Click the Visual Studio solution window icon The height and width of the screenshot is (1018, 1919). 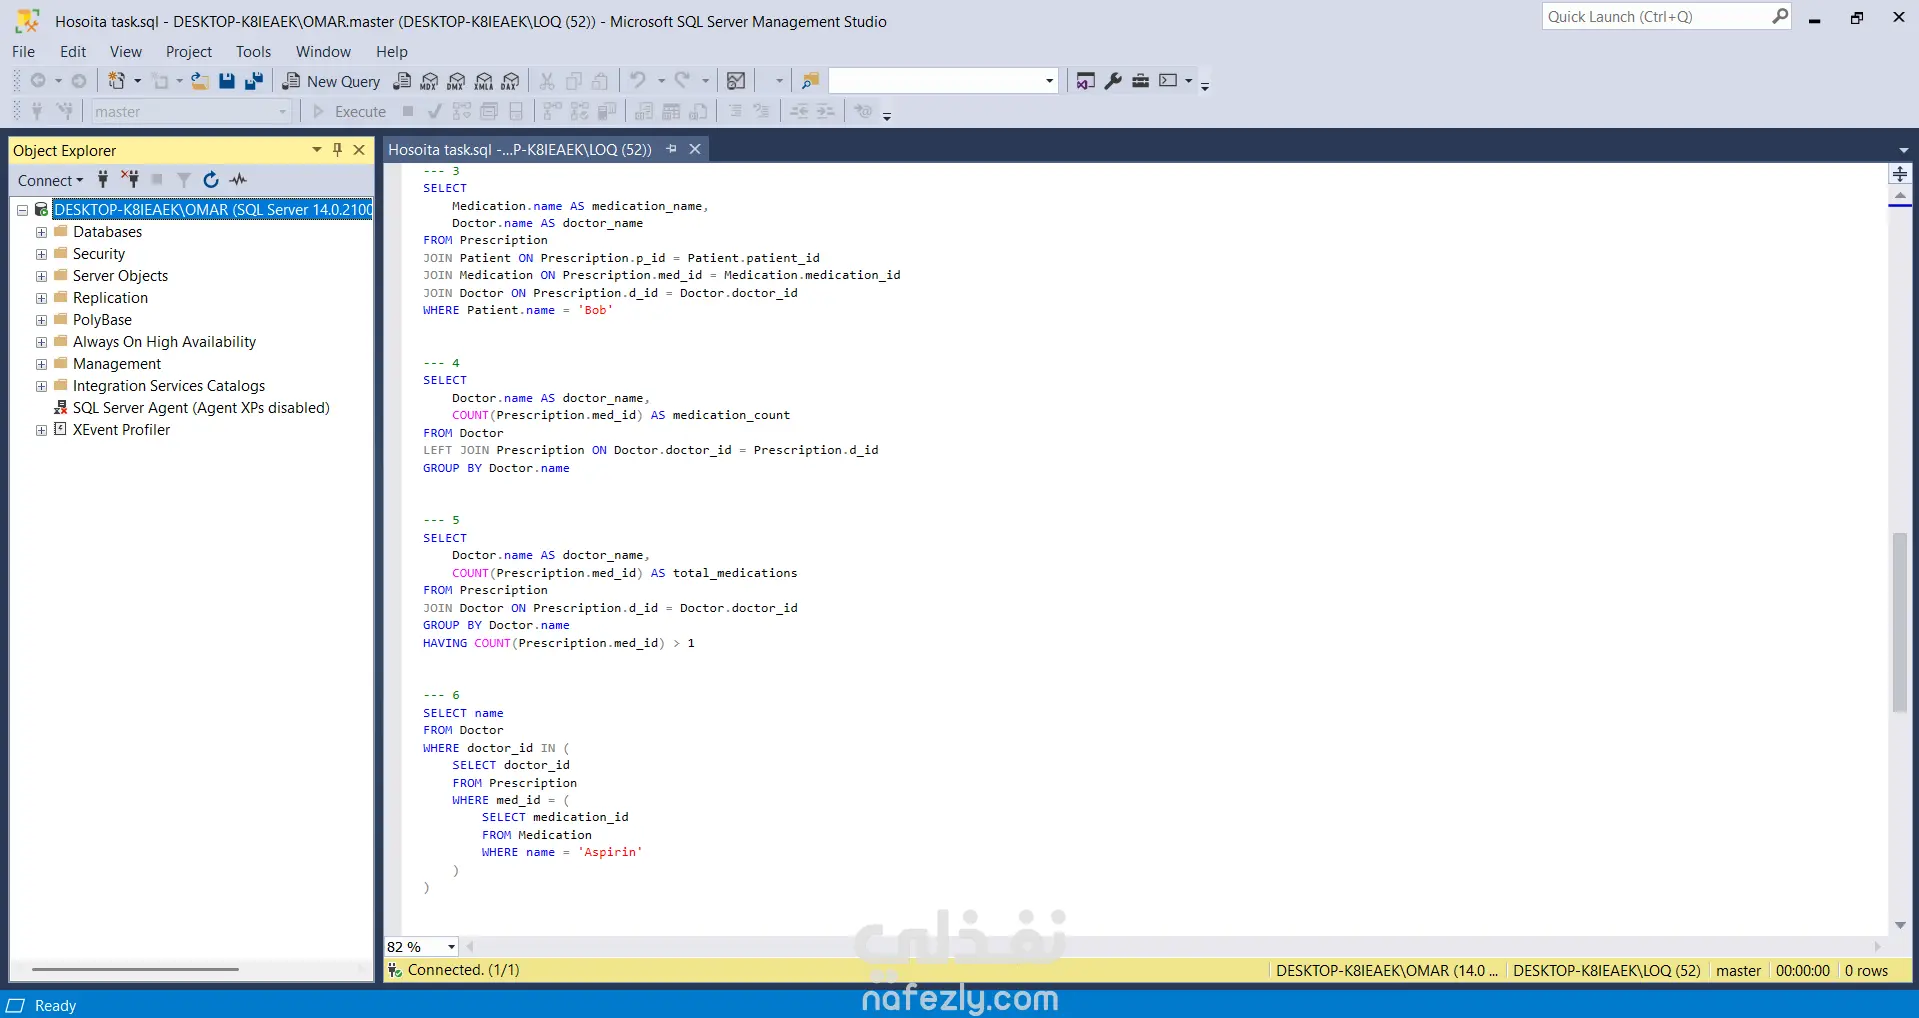[1086, 81]
